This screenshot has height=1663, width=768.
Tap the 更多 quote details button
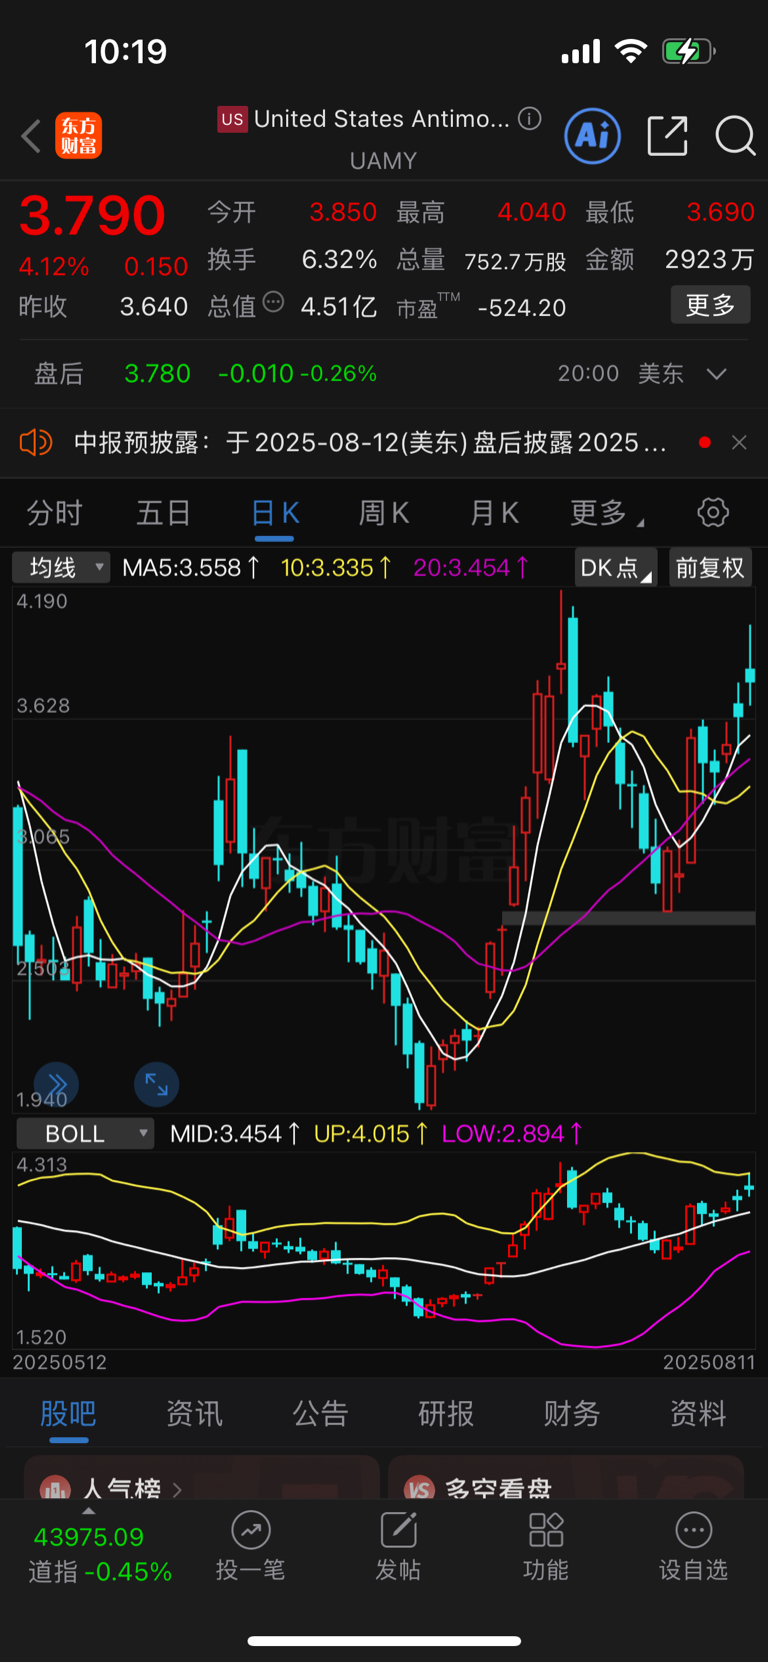[x=710, y=305]
